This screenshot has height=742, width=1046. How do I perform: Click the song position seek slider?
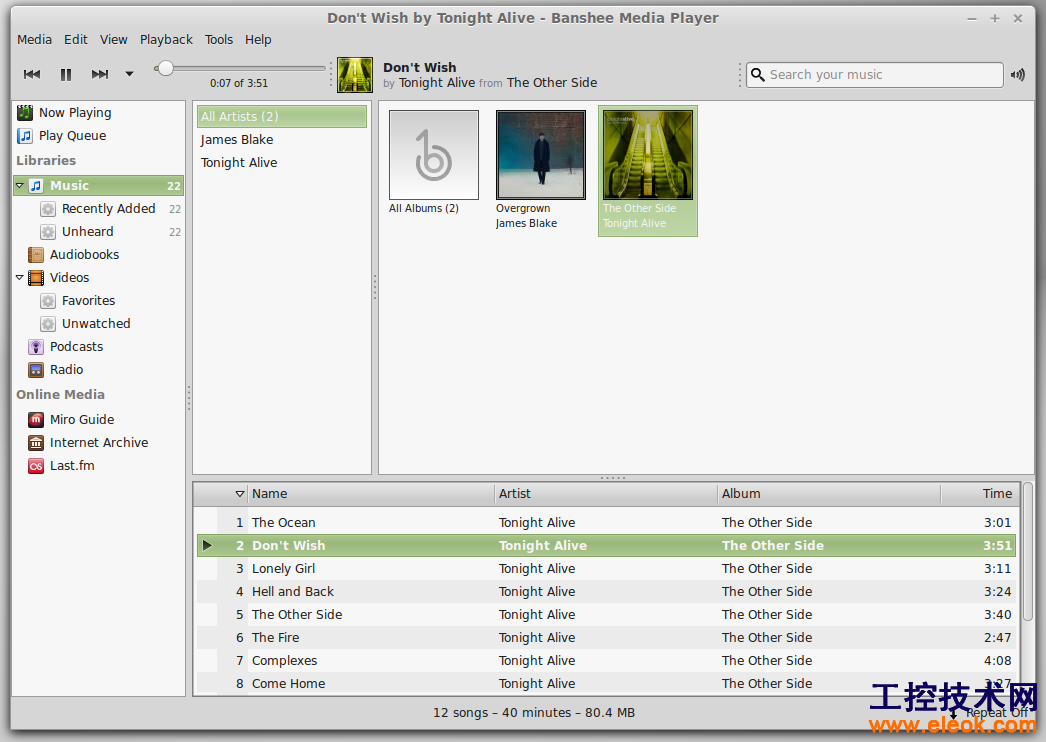click(239, 68)
